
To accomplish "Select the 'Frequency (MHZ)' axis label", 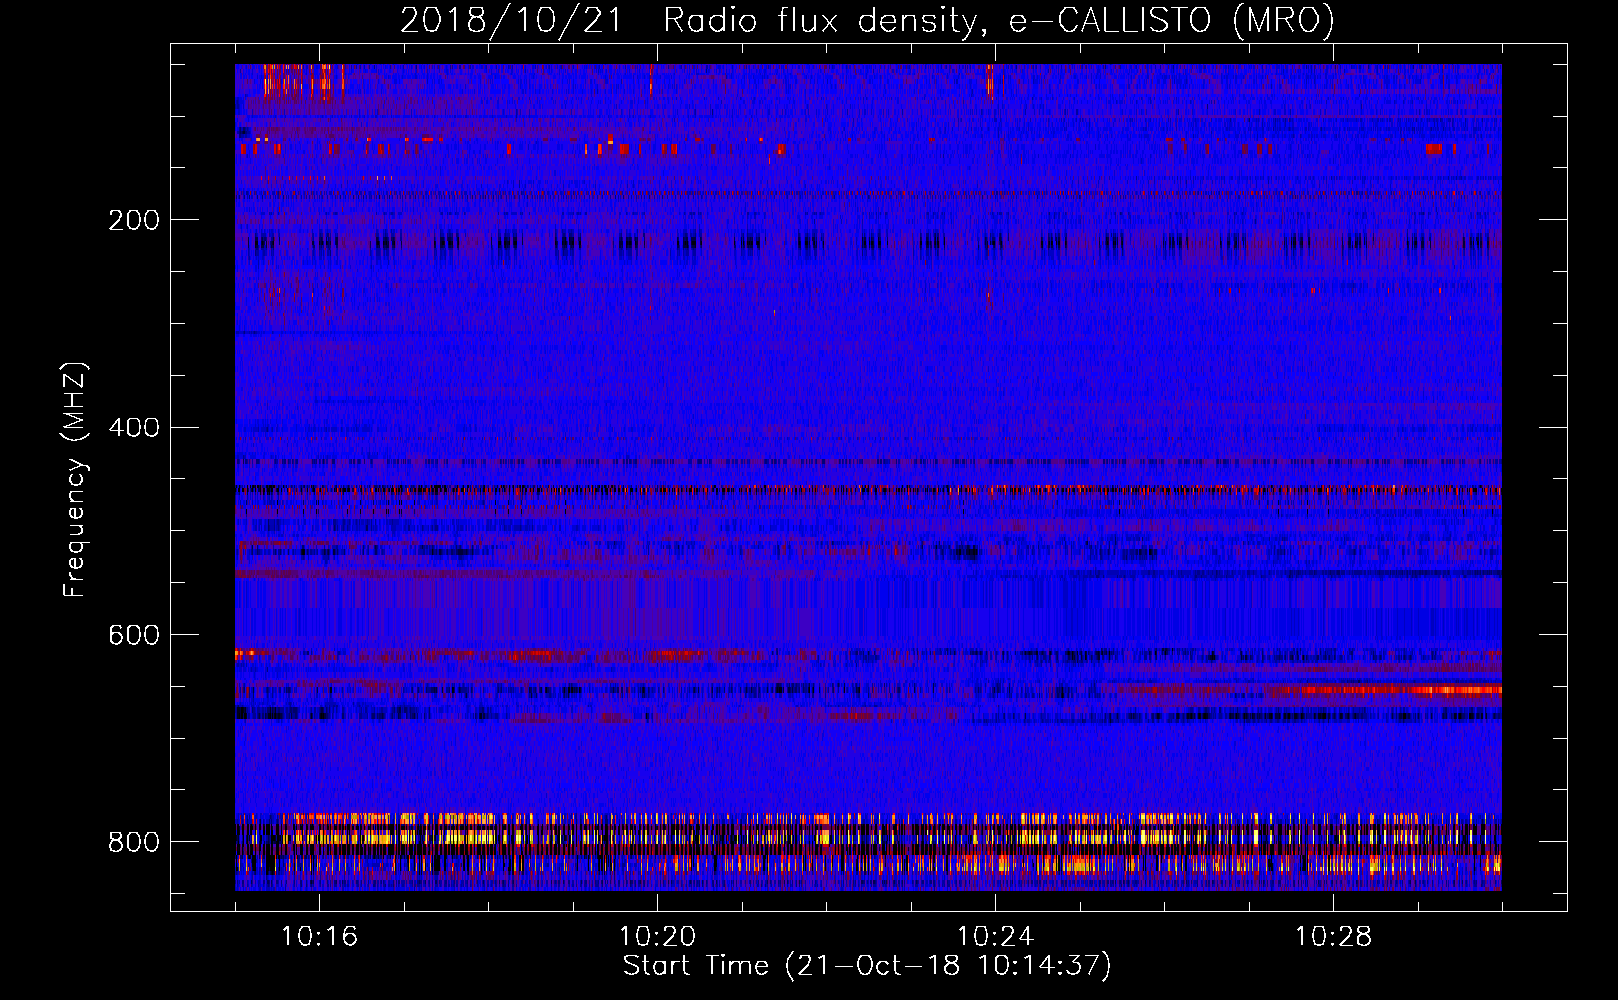I will tap(75, 480).
